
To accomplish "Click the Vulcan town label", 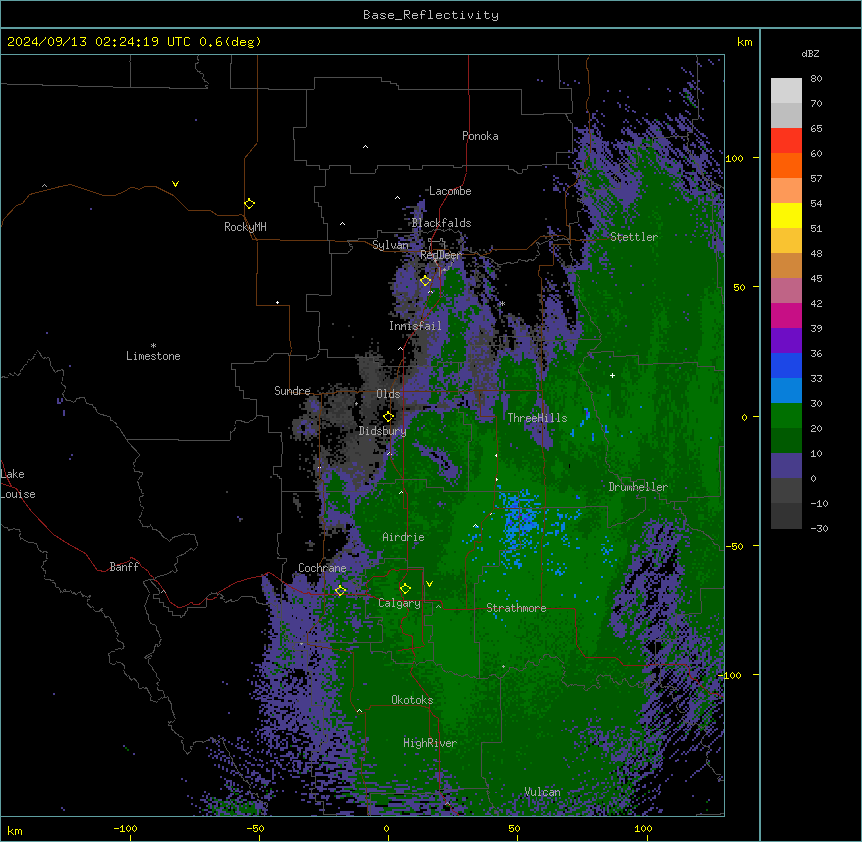I will point(542,792).
